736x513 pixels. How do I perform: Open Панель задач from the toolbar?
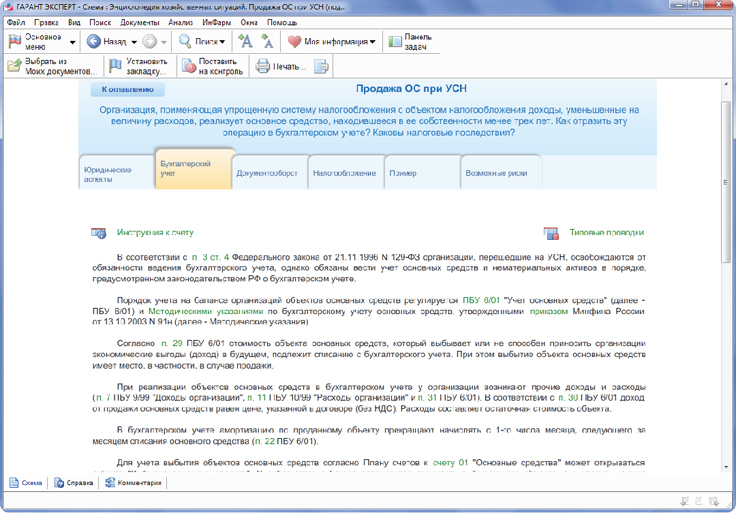410,41
